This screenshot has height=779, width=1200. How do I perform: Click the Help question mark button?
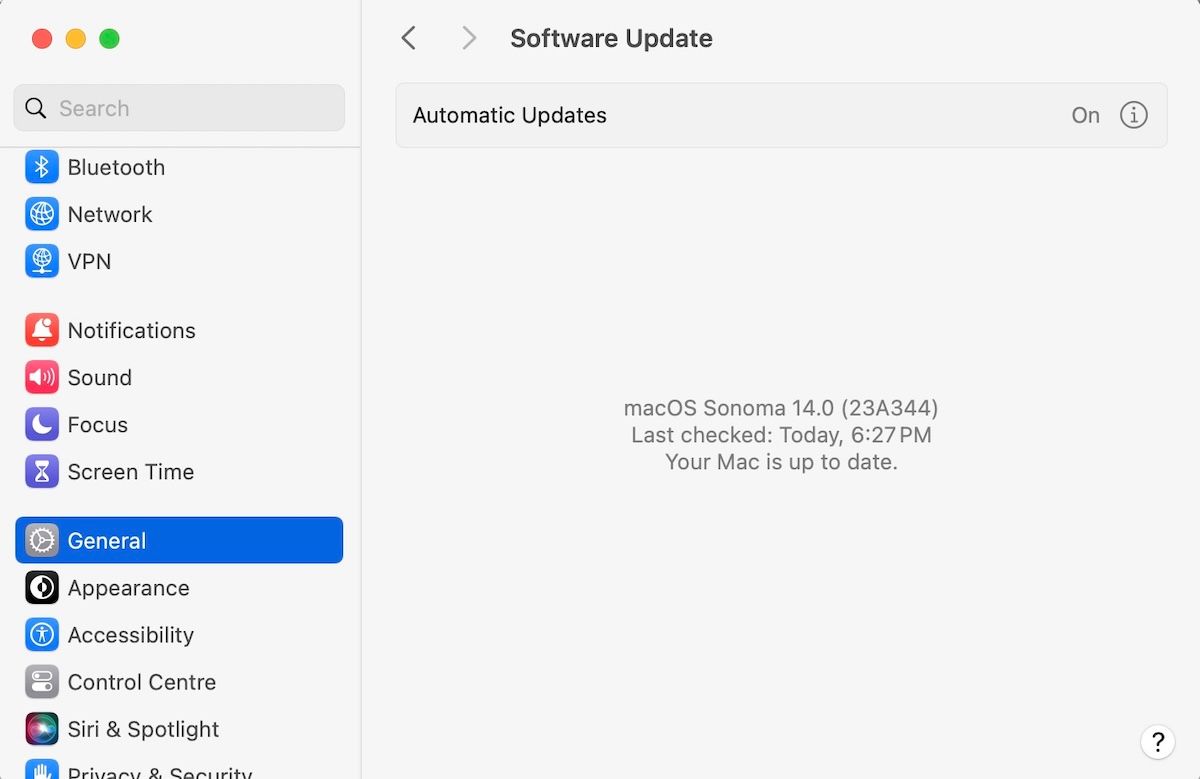pos(1158,743)
